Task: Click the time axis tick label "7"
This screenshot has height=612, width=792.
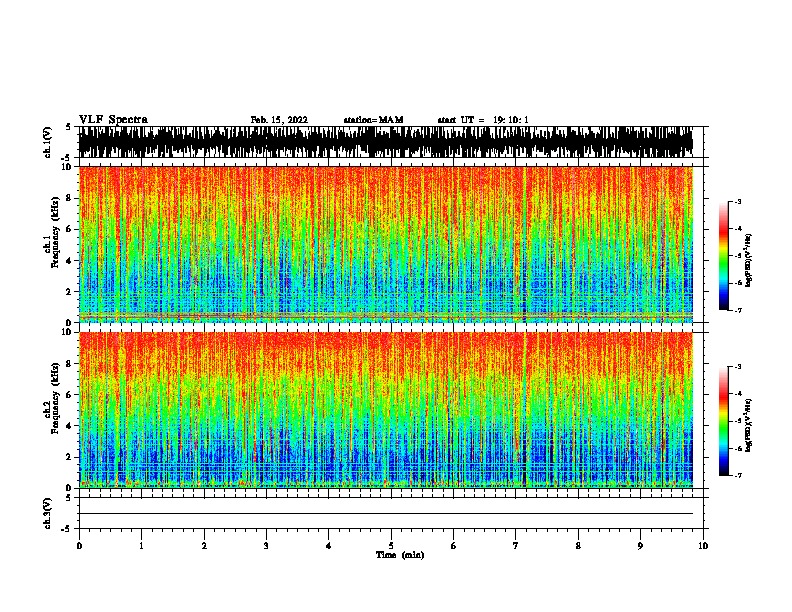Action: 516,546
